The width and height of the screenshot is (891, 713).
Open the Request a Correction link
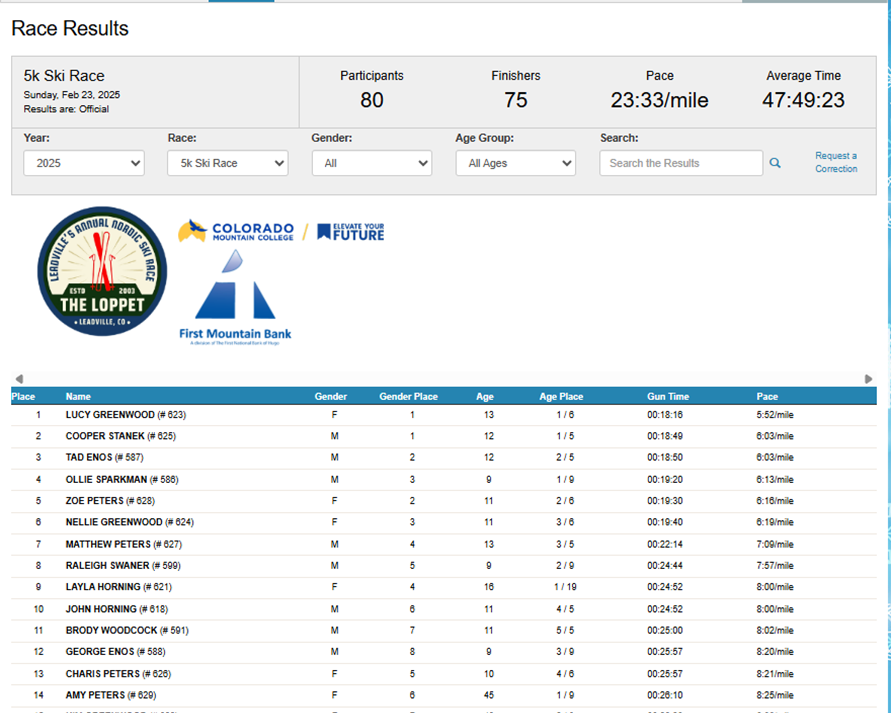coord(836,162)
